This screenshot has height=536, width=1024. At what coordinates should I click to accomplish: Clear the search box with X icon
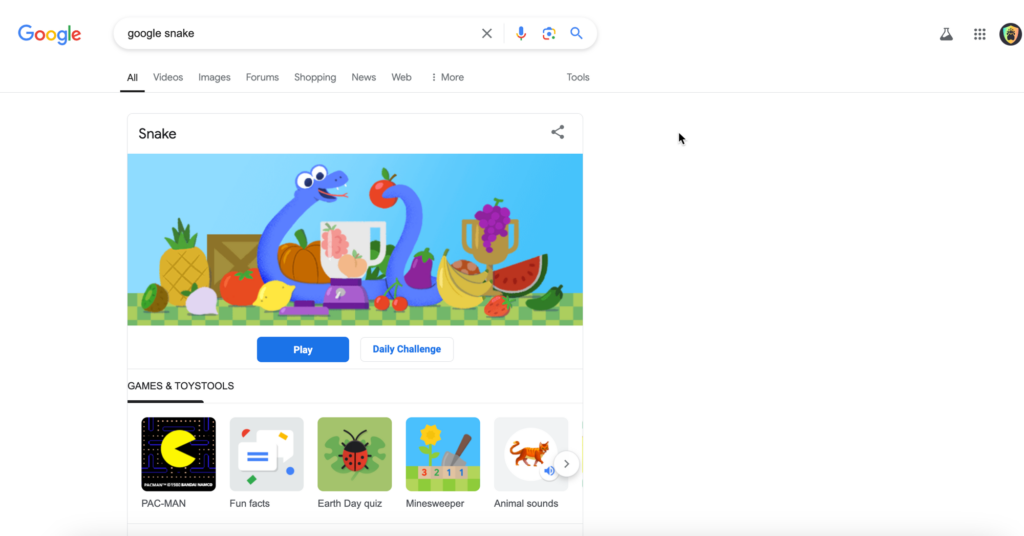point(487,33)
